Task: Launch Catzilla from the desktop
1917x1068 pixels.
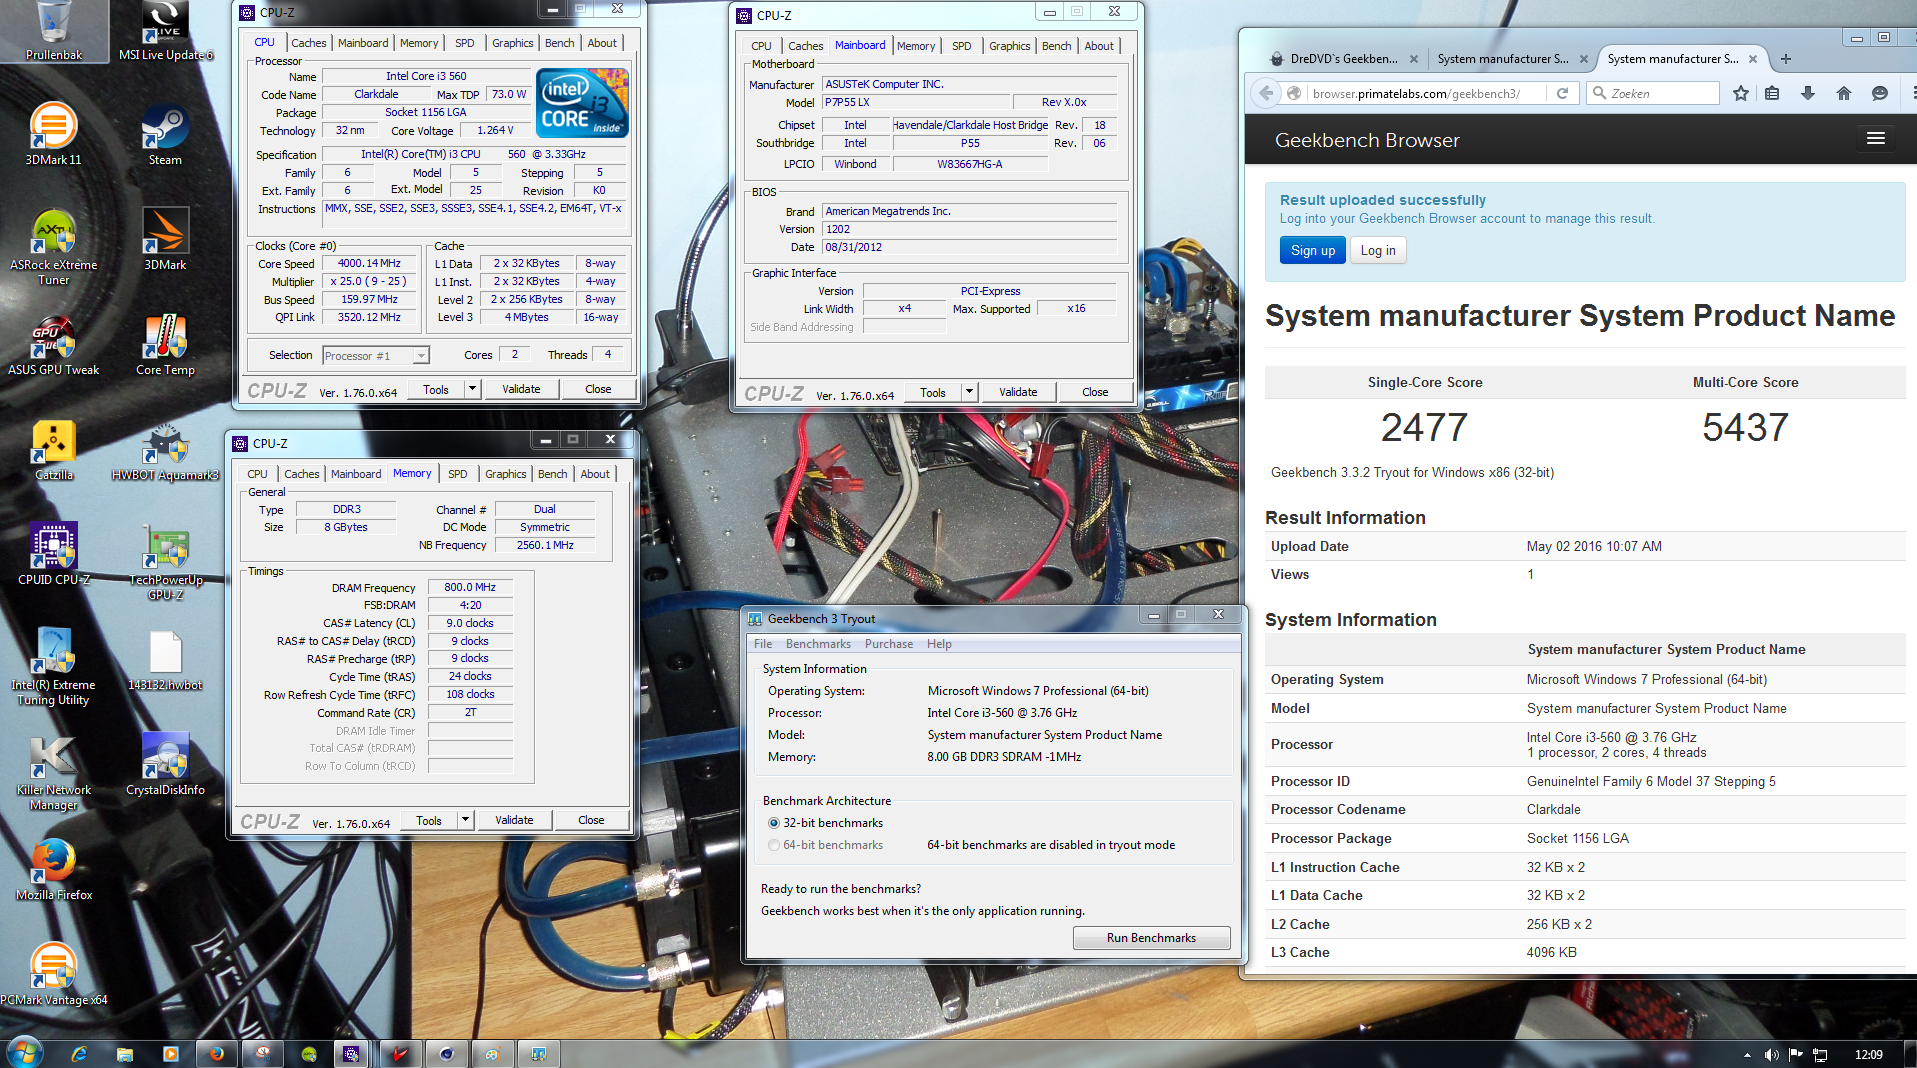Action: 53,450
